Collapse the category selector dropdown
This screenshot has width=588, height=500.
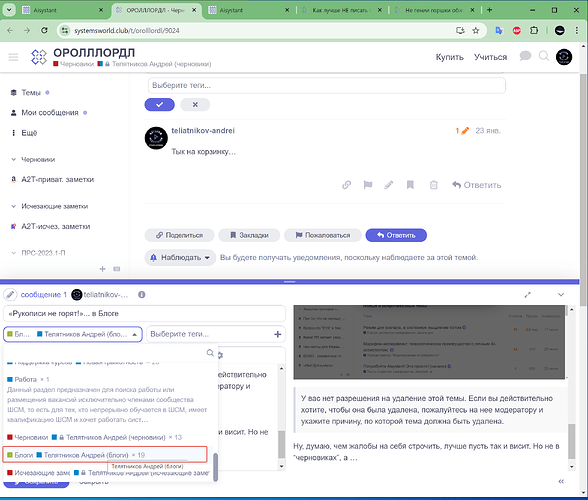click(x=135, y=334)
